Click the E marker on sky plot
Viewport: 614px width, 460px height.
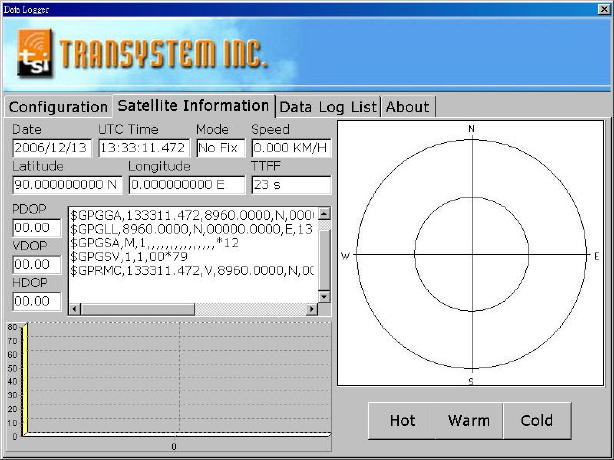click(x=596, y=256)
